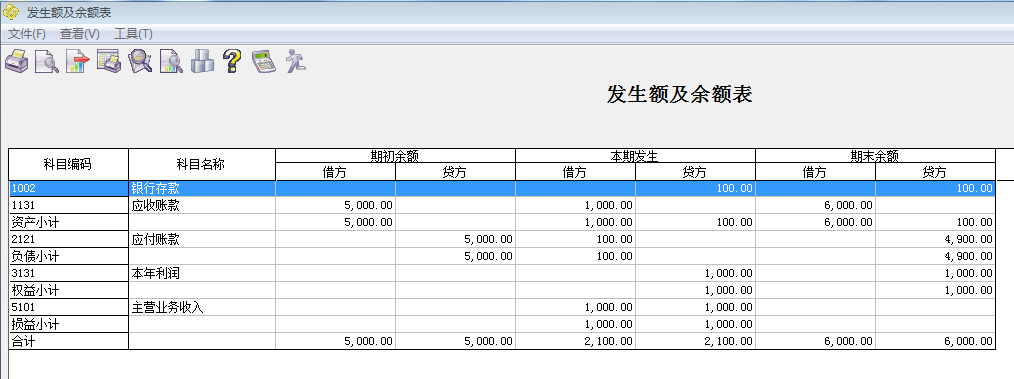The width and height of the screenshot is (1014, 379).
Task: Click the table-with-printer setup icon
Action: (x=109, y=61)
